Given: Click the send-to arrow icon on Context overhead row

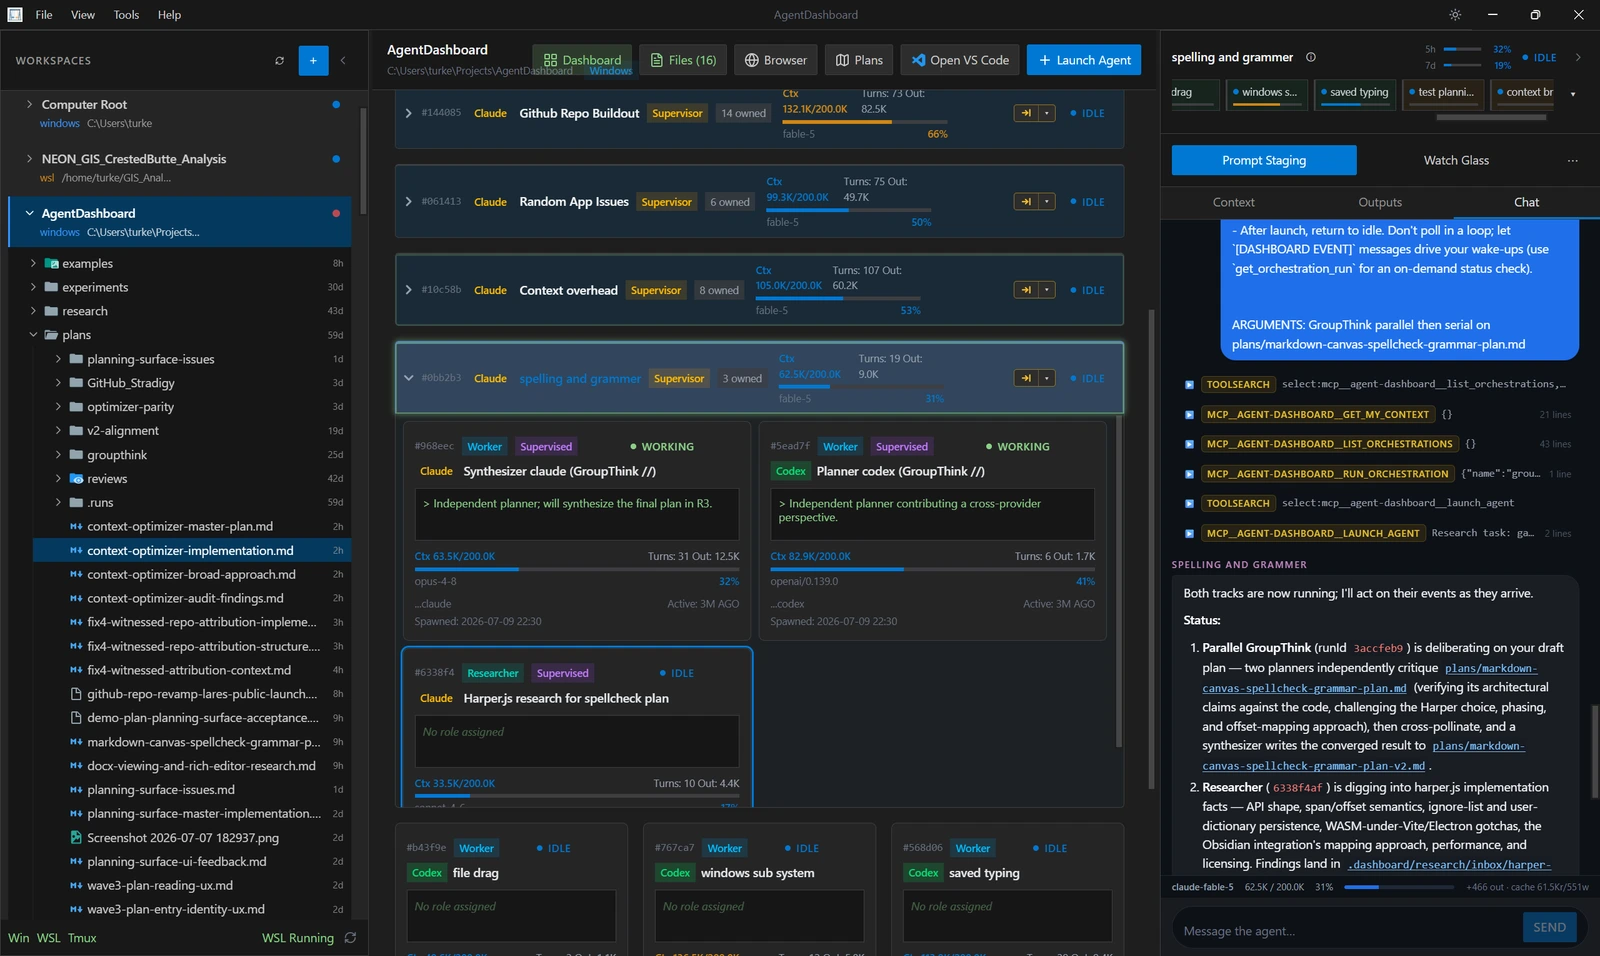Looking at the screenshot, I should click(1026, 290).
